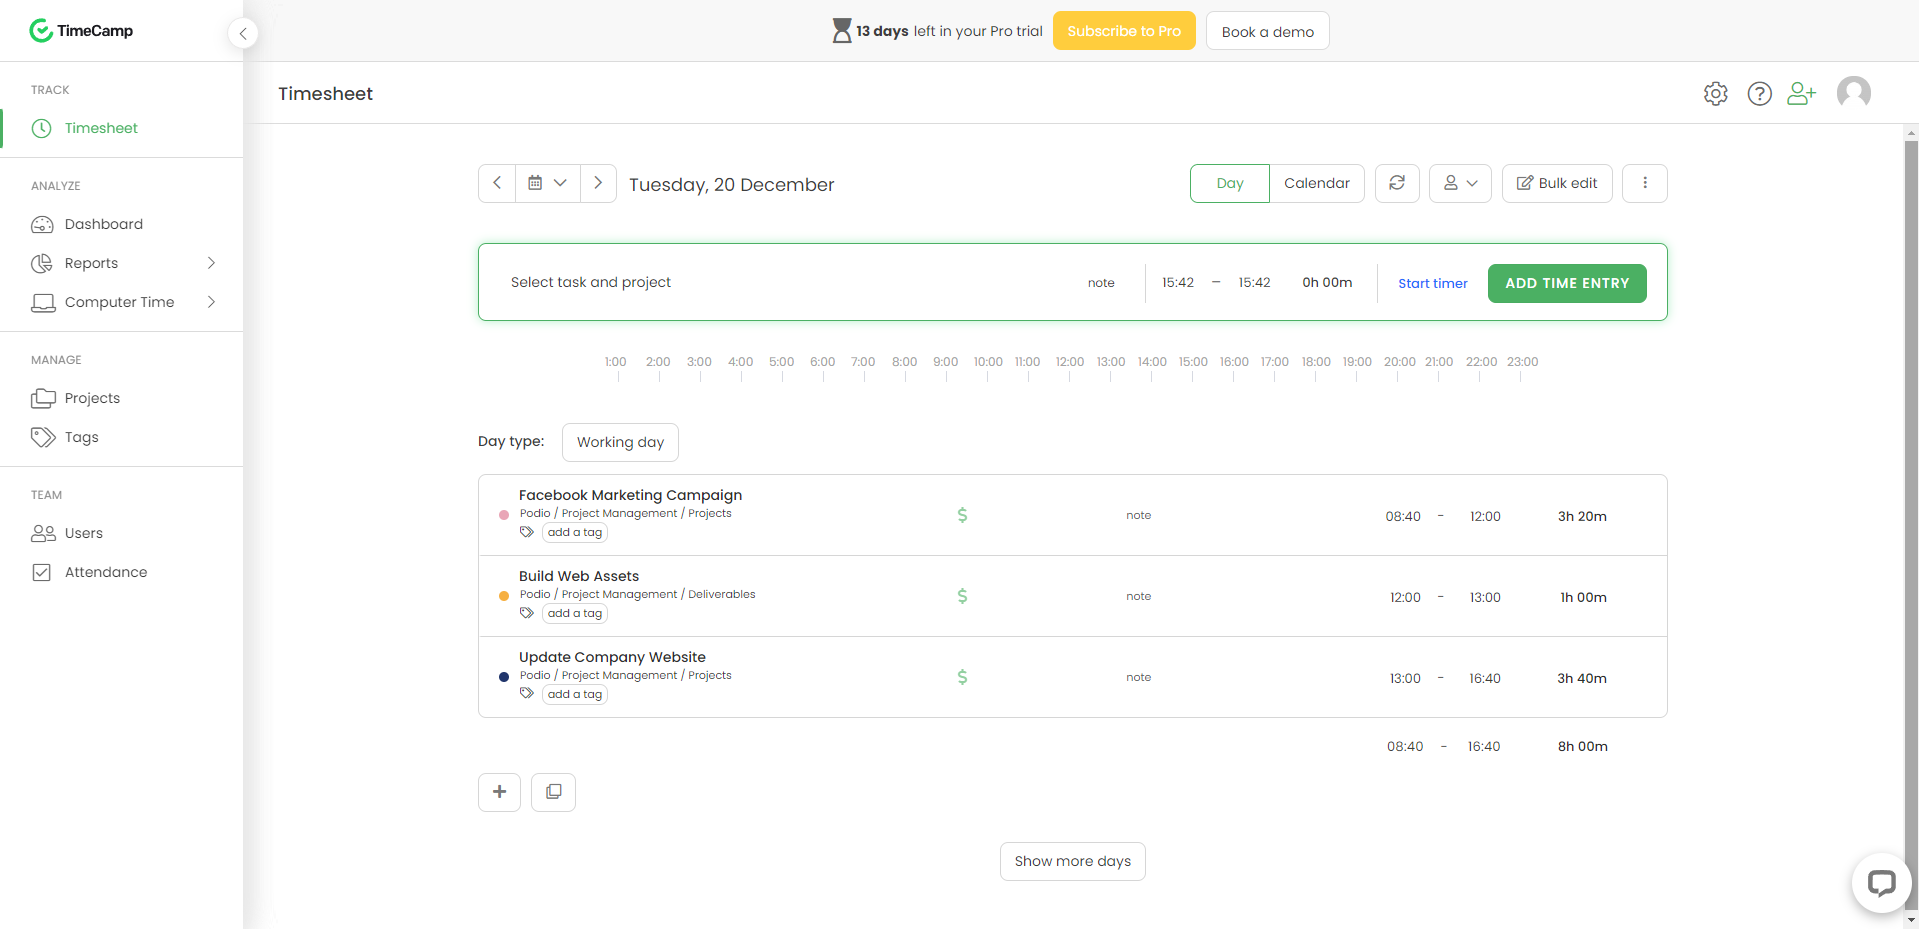Toggle billable dollar icon for Update Company Website
This screenshot has width=1919, height=929.
962,677
